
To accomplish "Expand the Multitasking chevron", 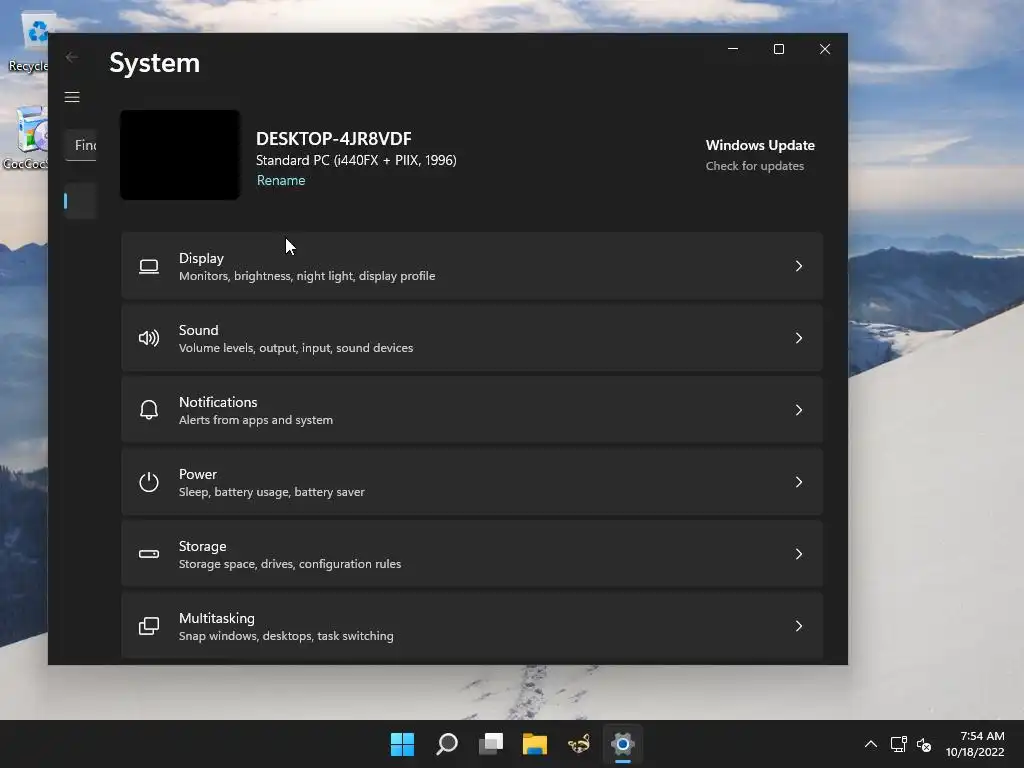I will point(799,626).
